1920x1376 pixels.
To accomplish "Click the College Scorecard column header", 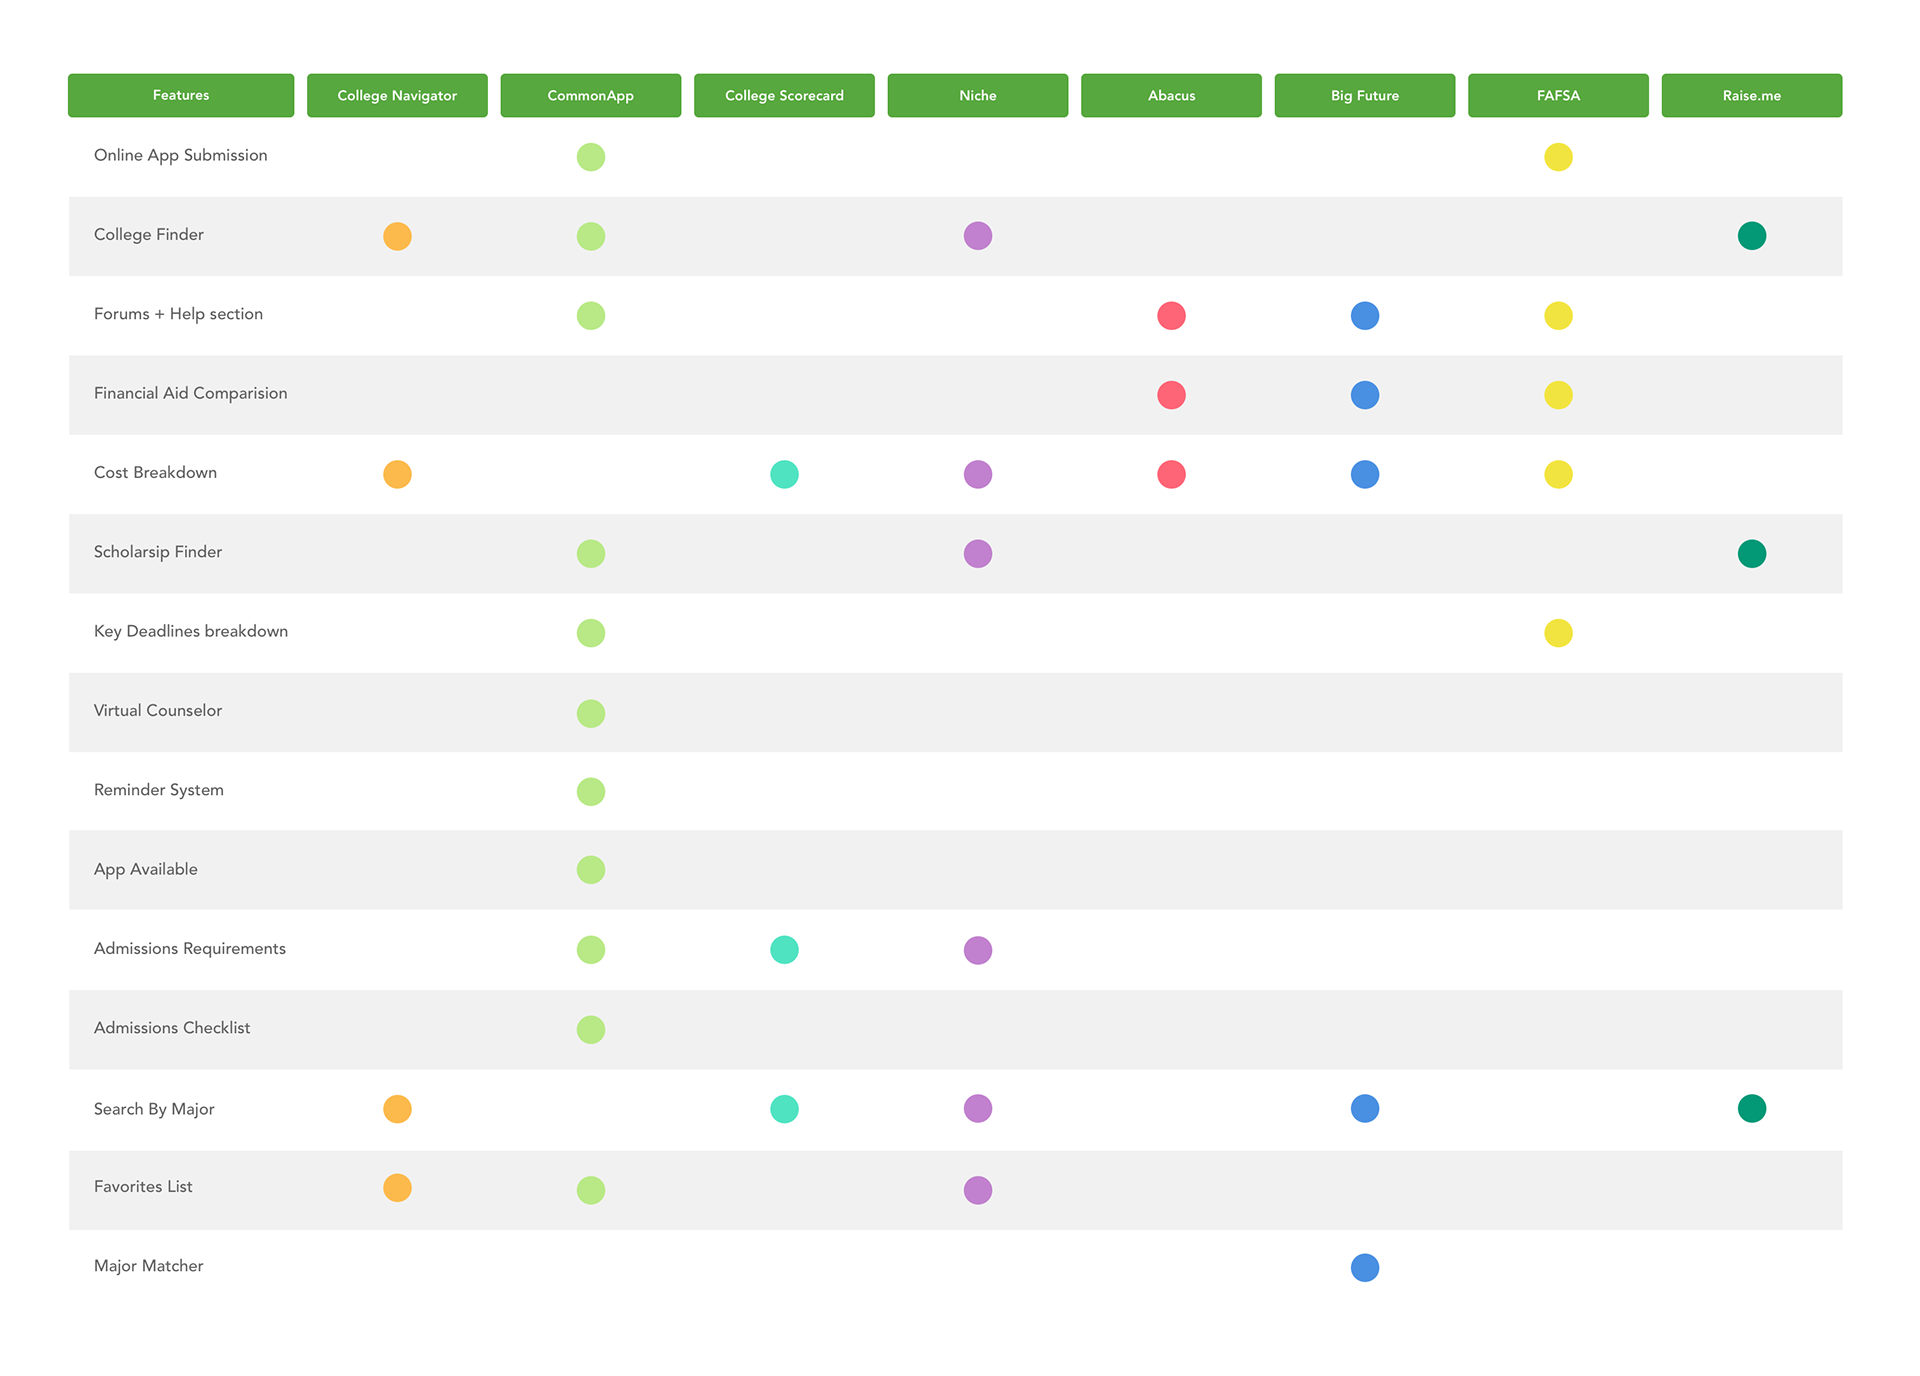I will coord(784,95).
